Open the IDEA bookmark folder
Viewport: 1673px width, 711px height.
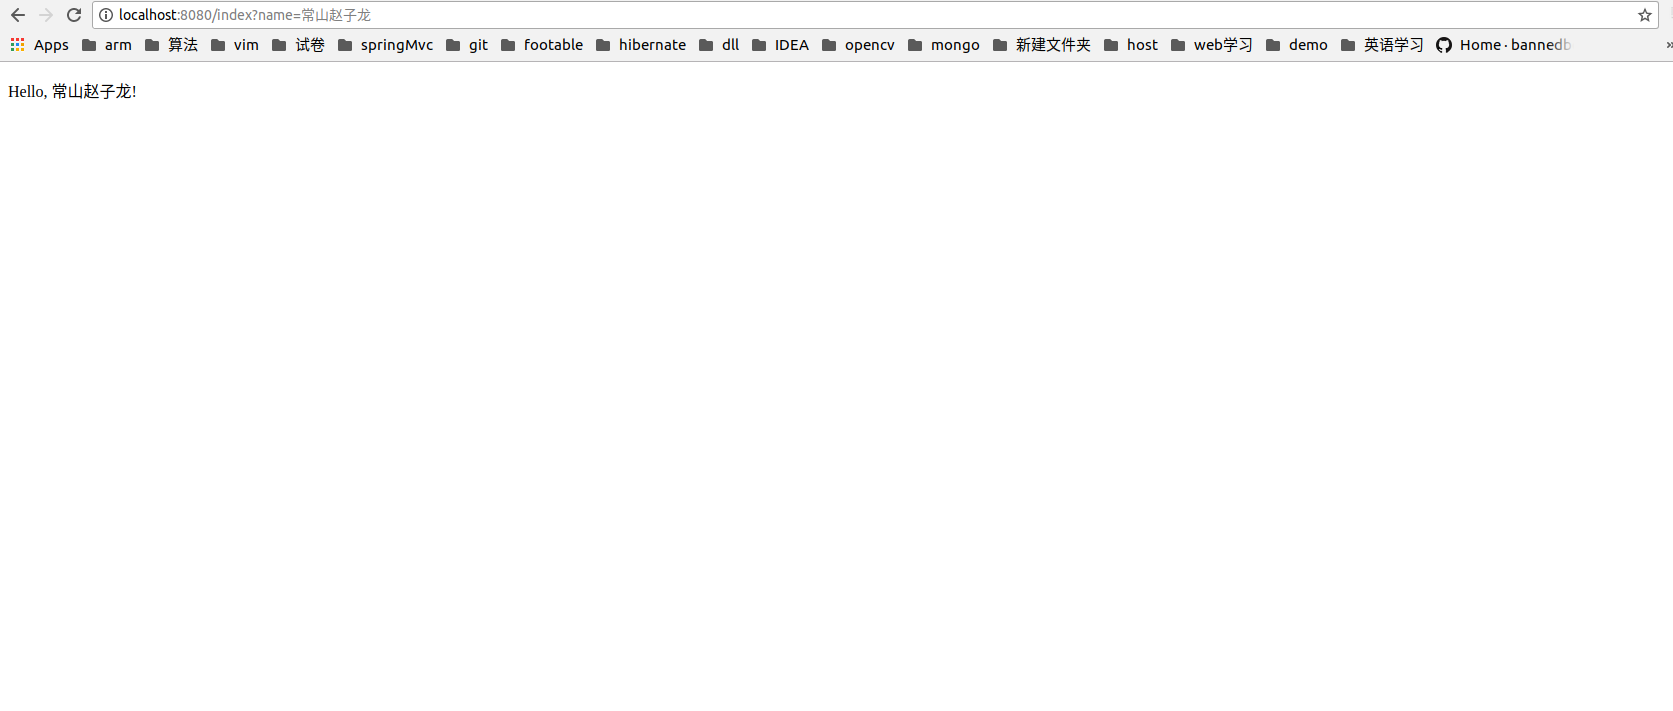(780, 45)
